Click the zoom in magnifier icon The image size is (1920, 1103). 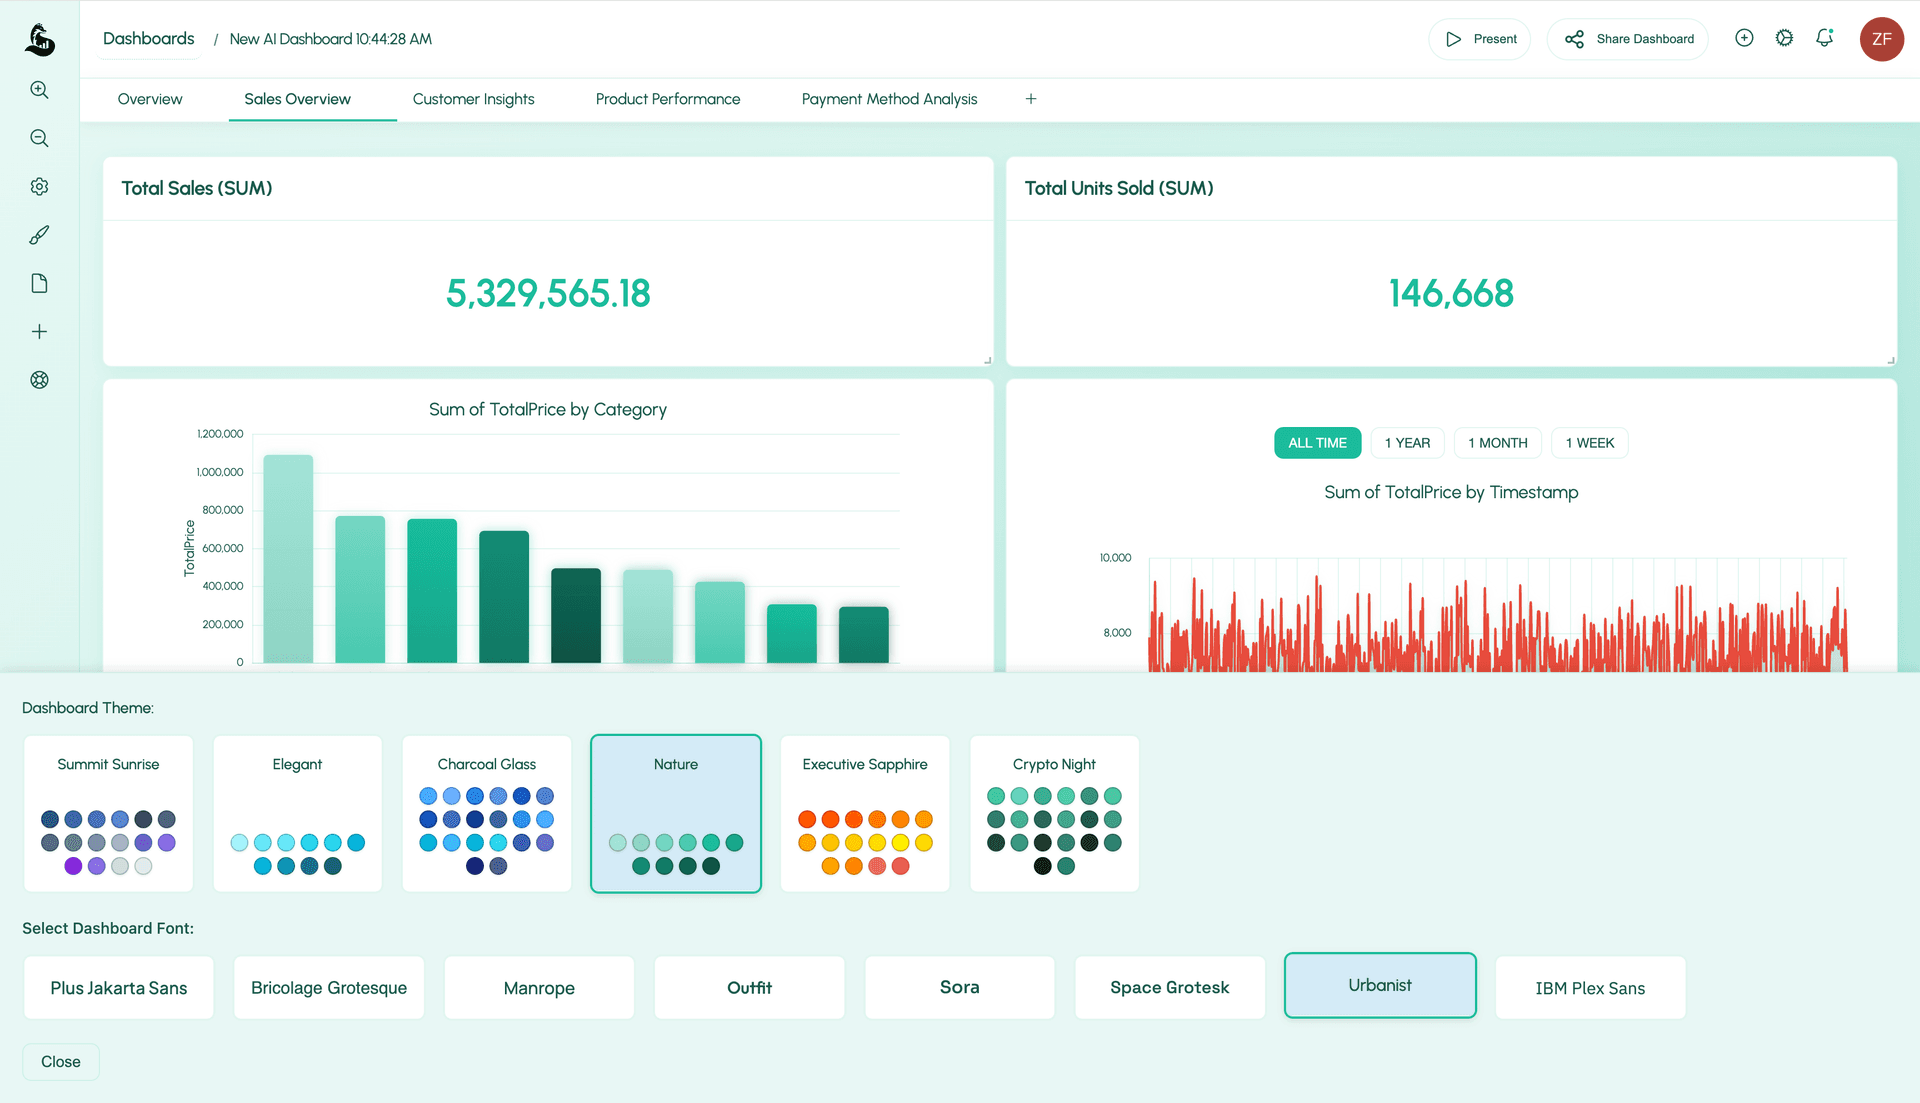[x=39, y=90]
